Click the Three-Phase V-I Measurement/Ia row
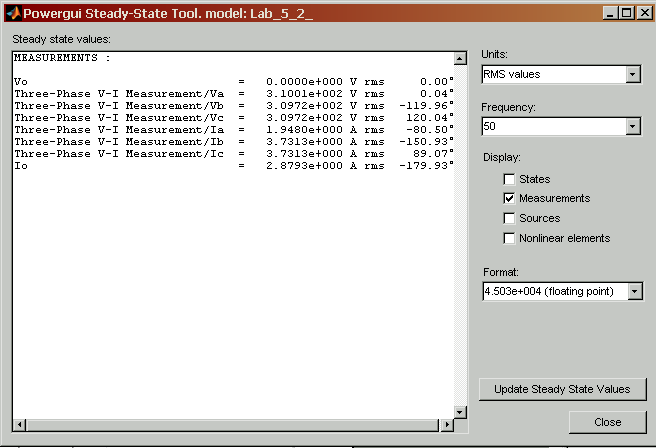Viewport: 656px width, 448px height. (234, 130)
